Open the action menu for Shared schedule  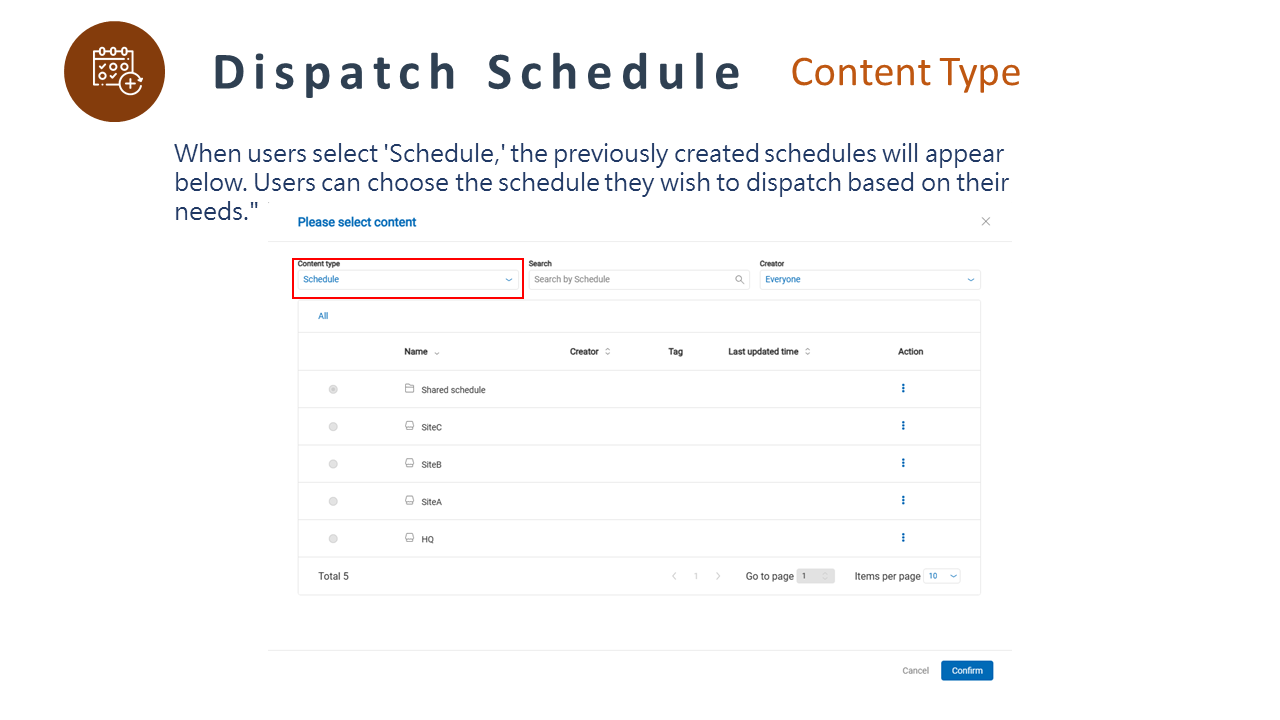click(x=903, y=388)
